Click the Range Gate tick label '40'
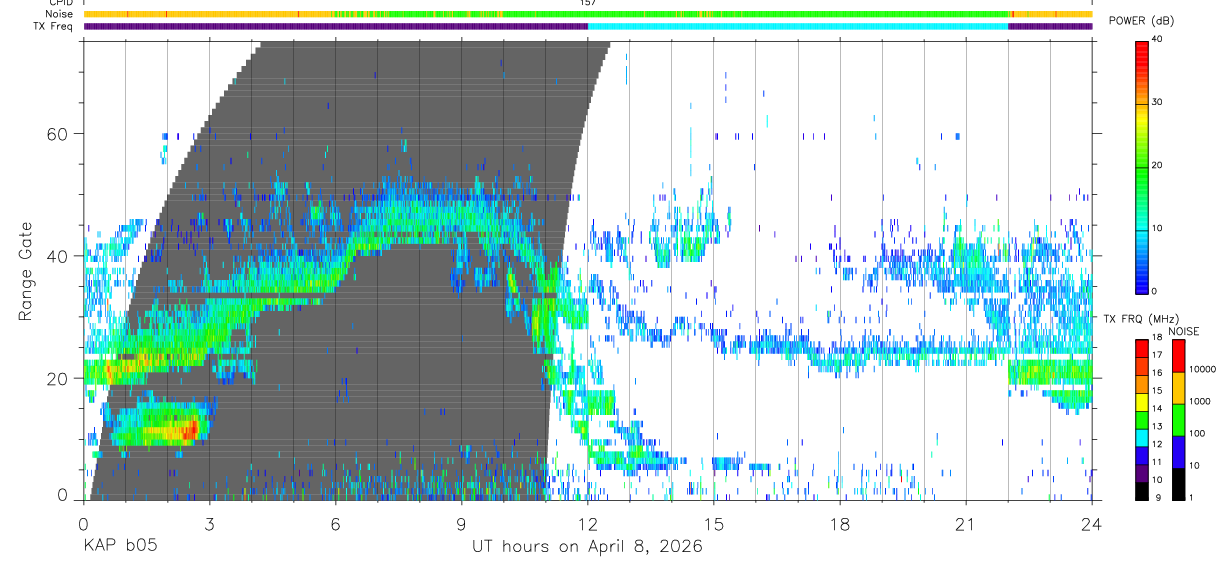1228x567 pixels. [59, 256]
